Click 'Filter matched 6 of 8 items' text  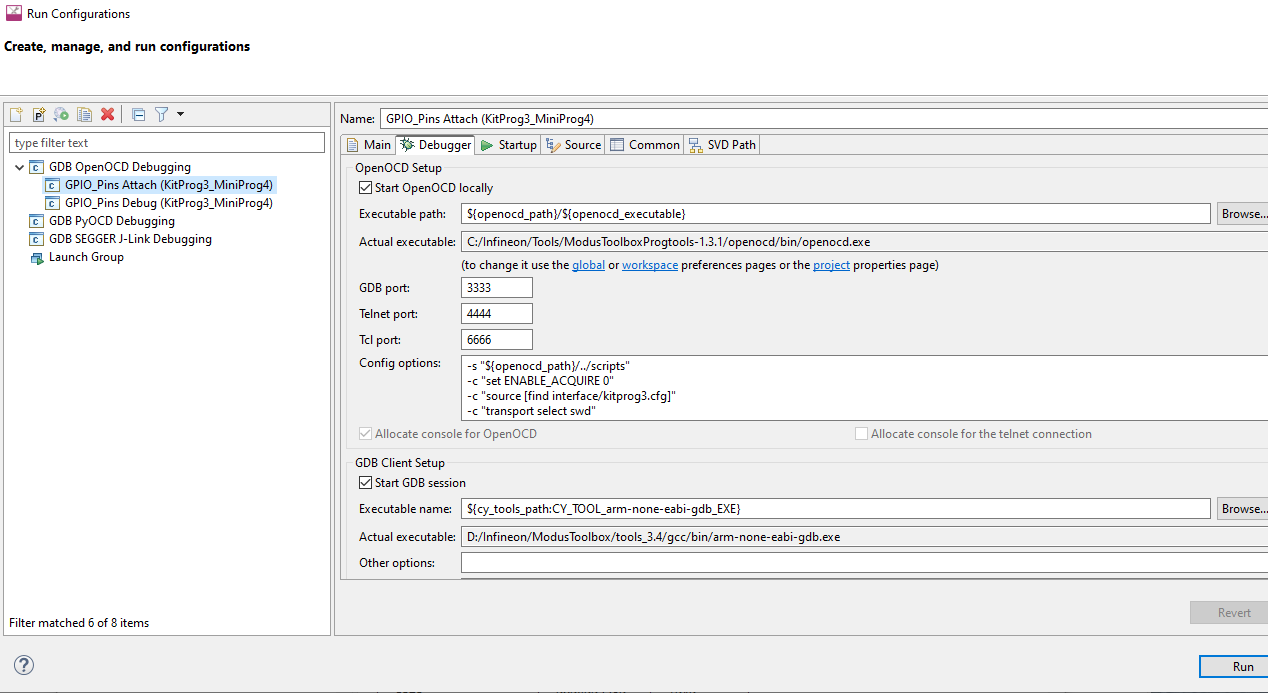[x=79, y=623]
